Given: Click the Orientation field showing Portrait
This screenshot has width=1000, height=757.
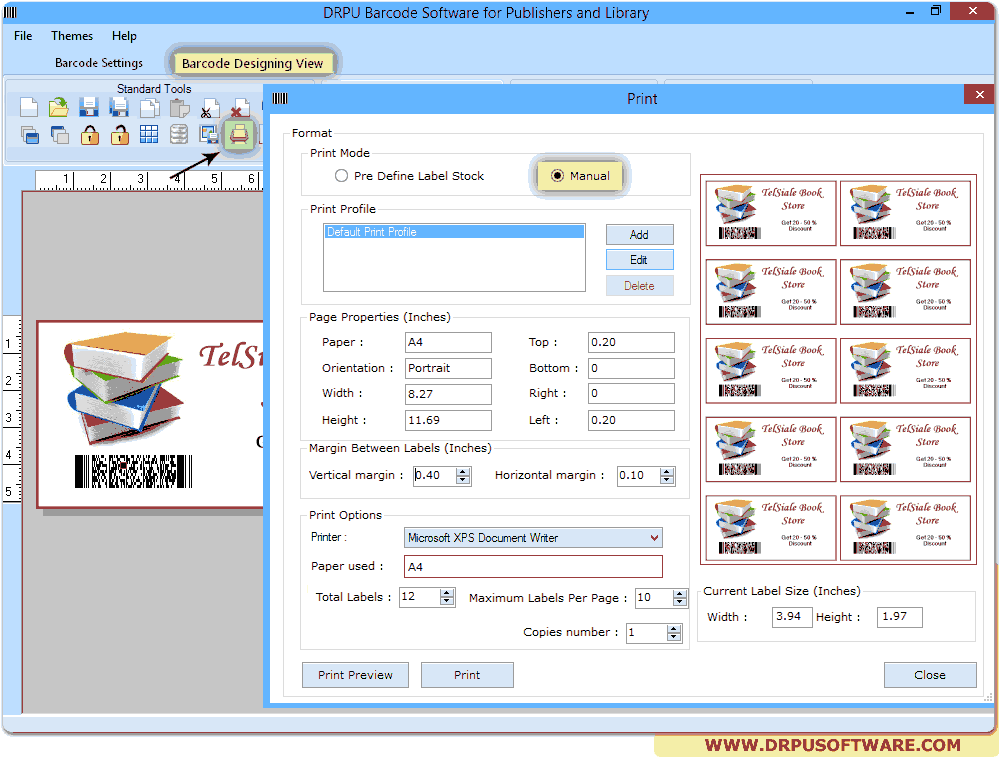Looking at the screenshot, I should click(x=448, y=368).
